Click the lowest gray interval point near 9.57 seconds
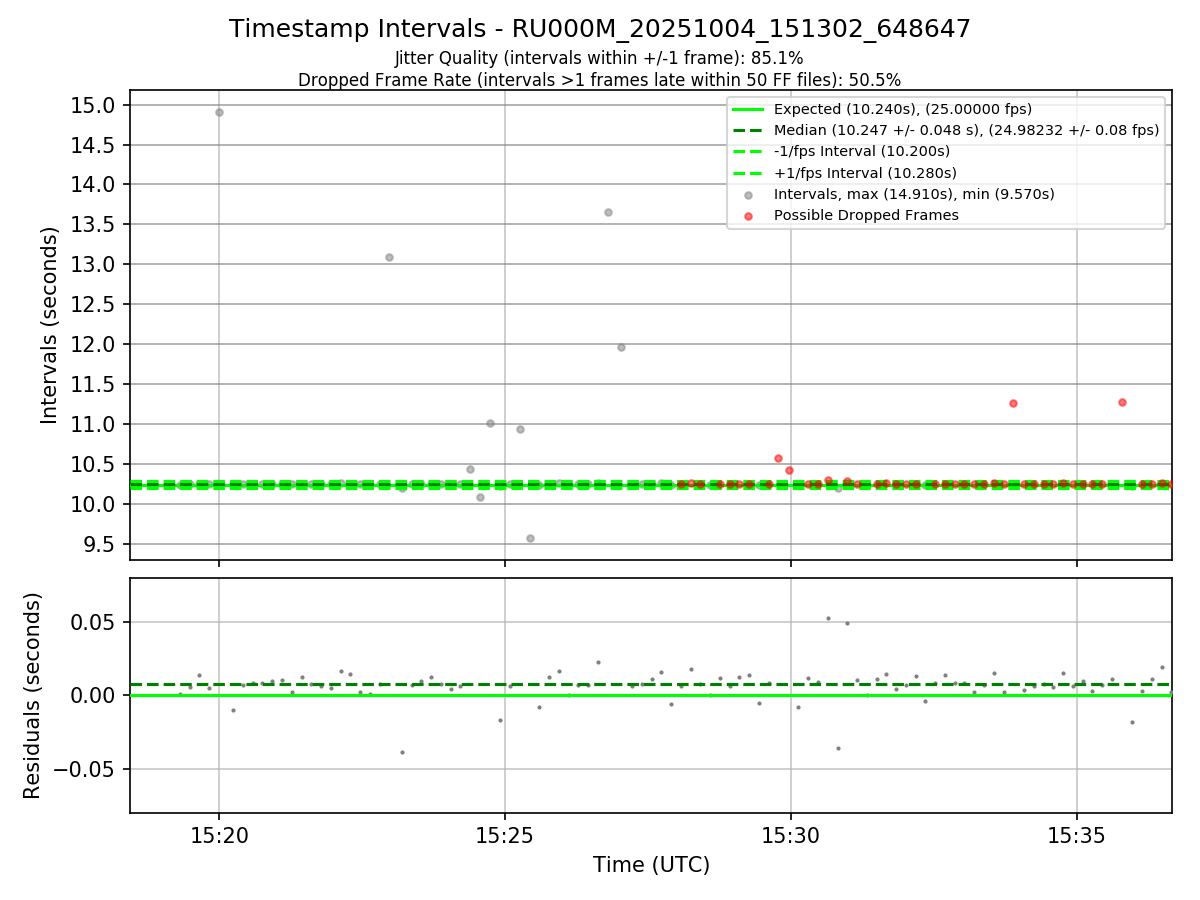1200x900 pixels. pos(530,538)
